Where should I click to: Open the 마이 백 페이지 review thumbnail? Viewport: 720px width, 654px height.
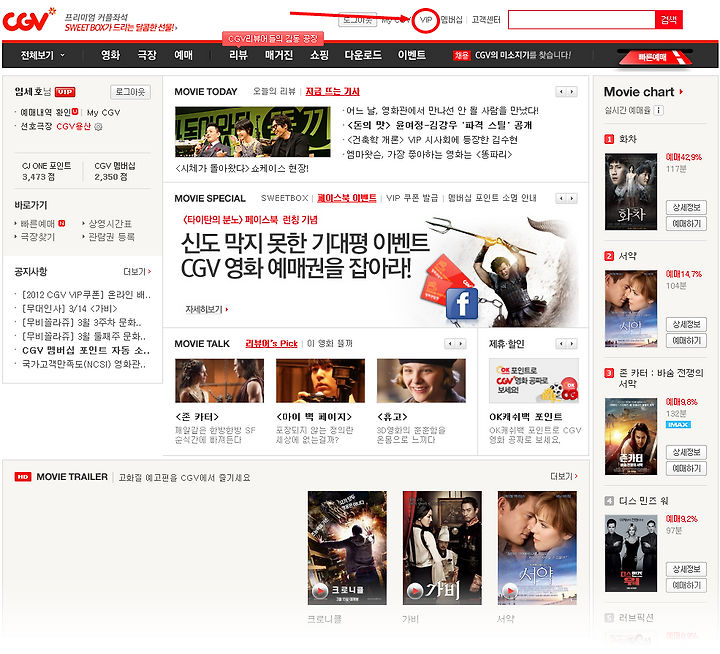pos(321,381)
